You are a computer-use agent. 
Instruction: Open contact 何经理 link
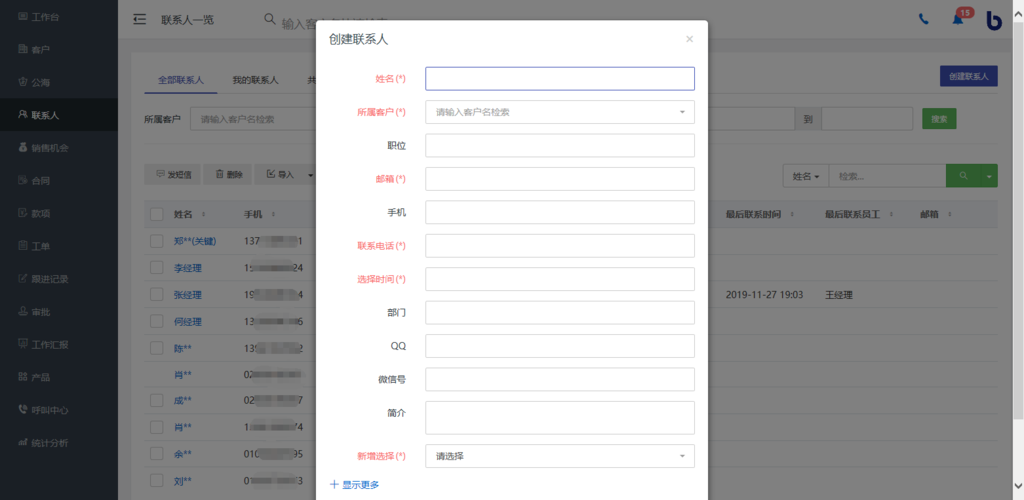tap(187, 322)
